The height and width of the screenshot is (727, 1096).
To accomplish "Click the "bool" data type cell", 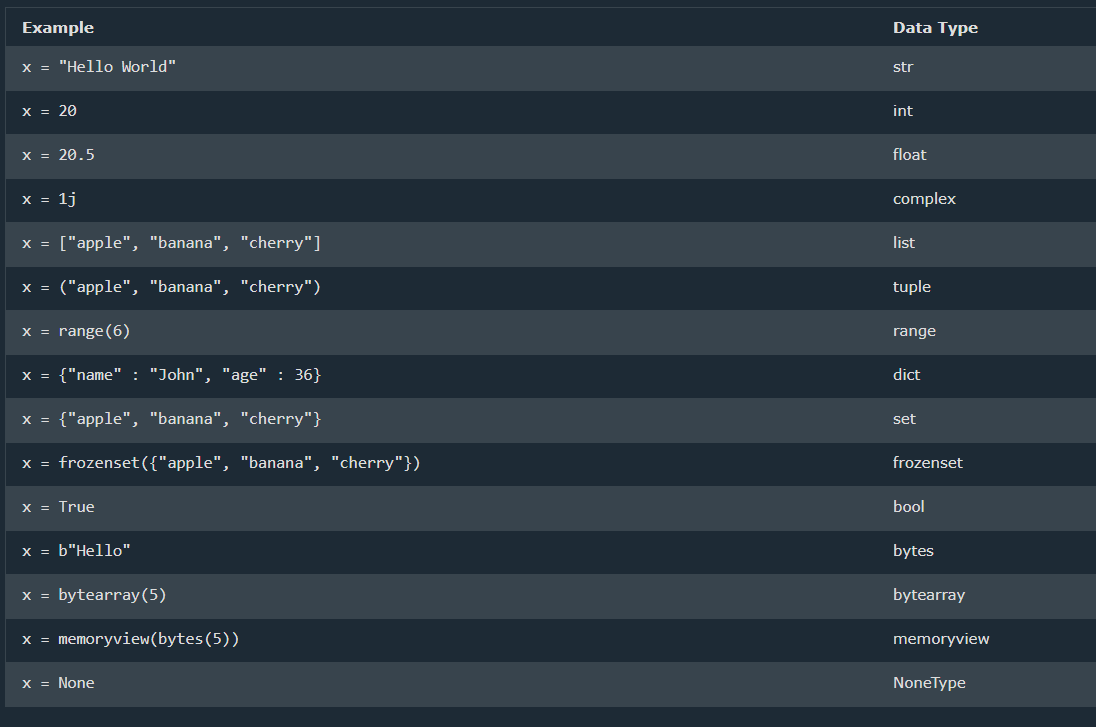I will [x=909, y=507].
